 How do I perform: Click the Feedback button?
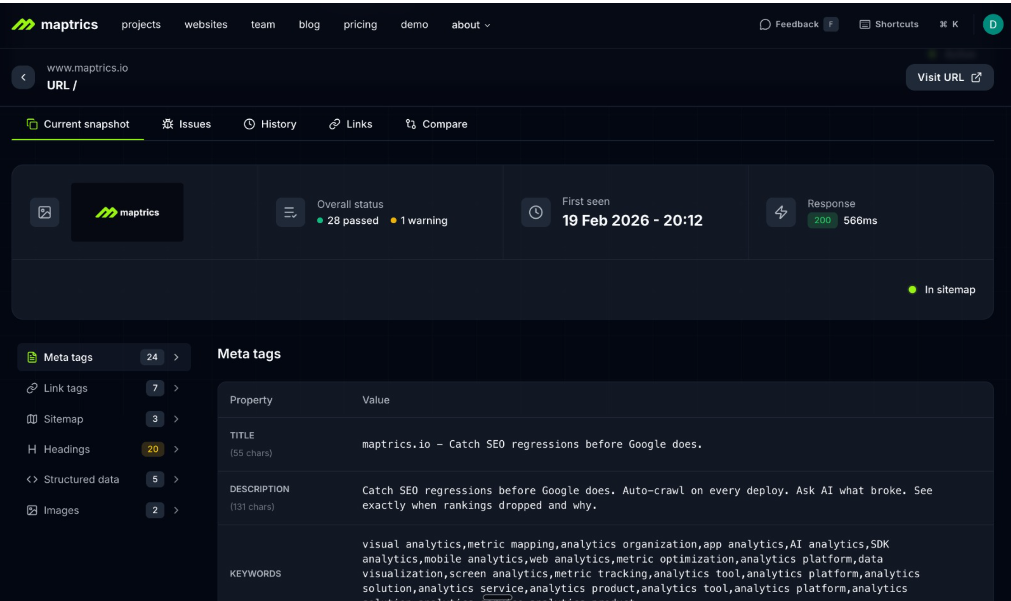click(798, 25)
